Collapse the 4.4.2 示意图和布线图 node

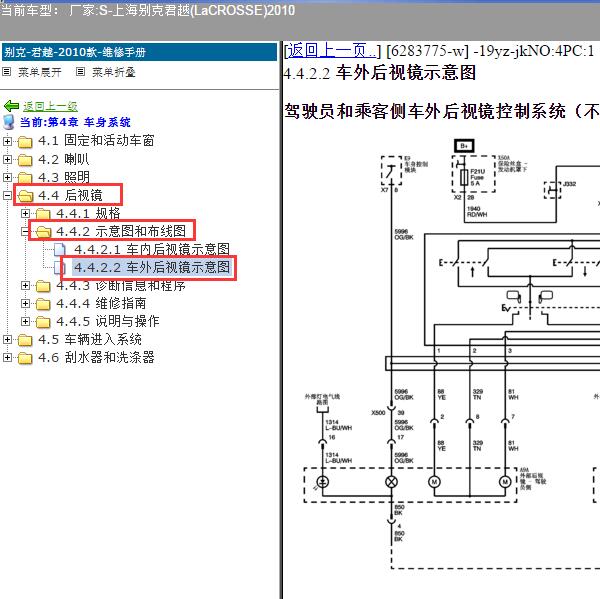25,232
